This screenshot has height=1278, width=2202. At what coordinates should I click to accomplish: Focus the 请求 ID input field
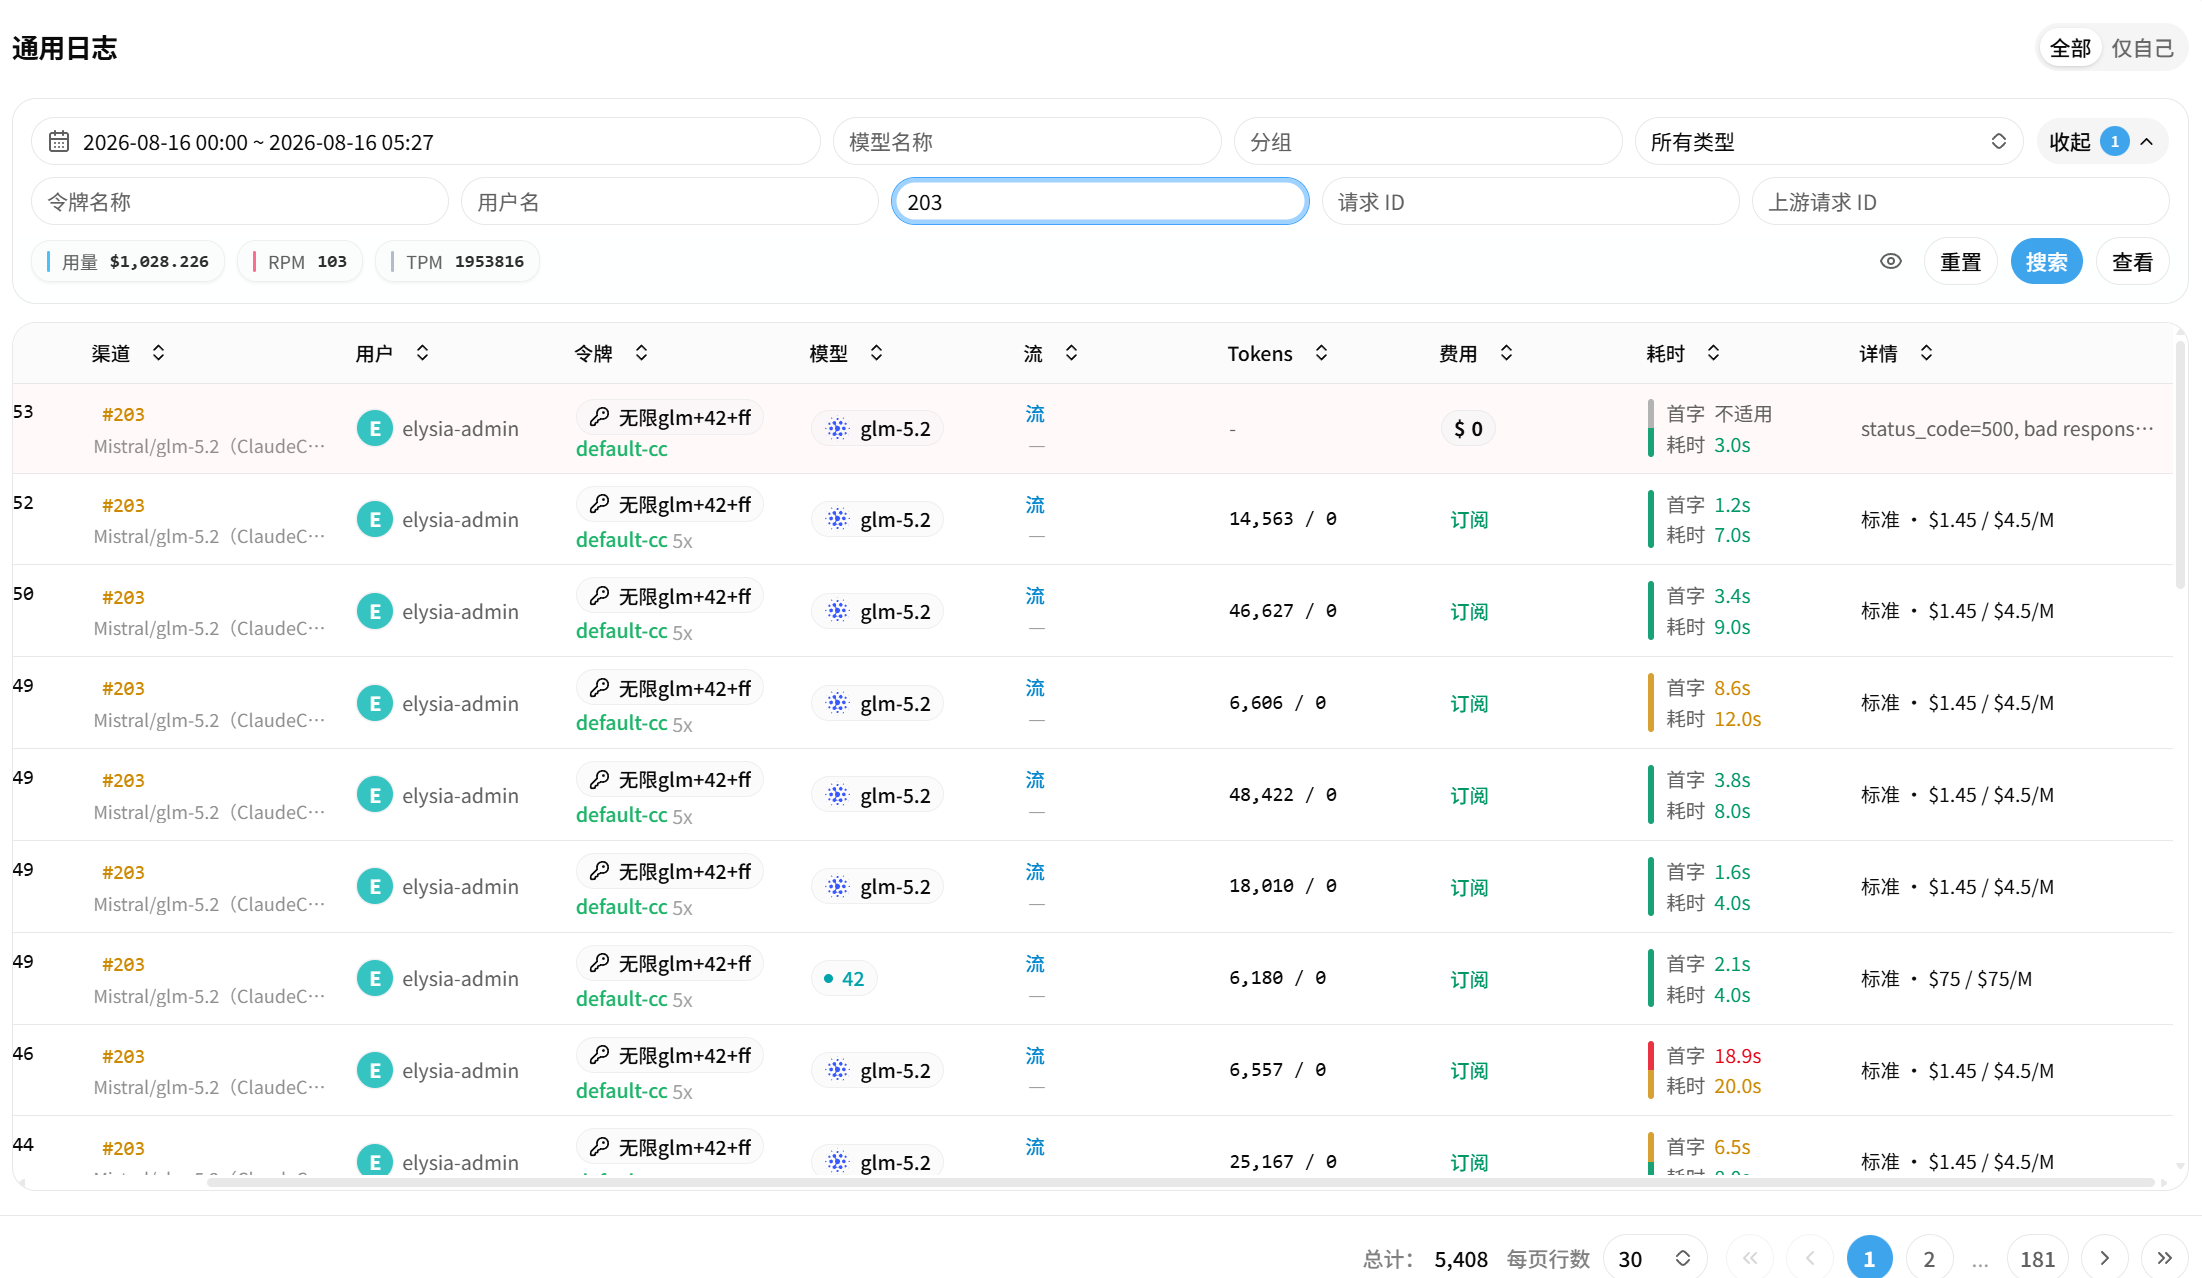(1530, 202)
